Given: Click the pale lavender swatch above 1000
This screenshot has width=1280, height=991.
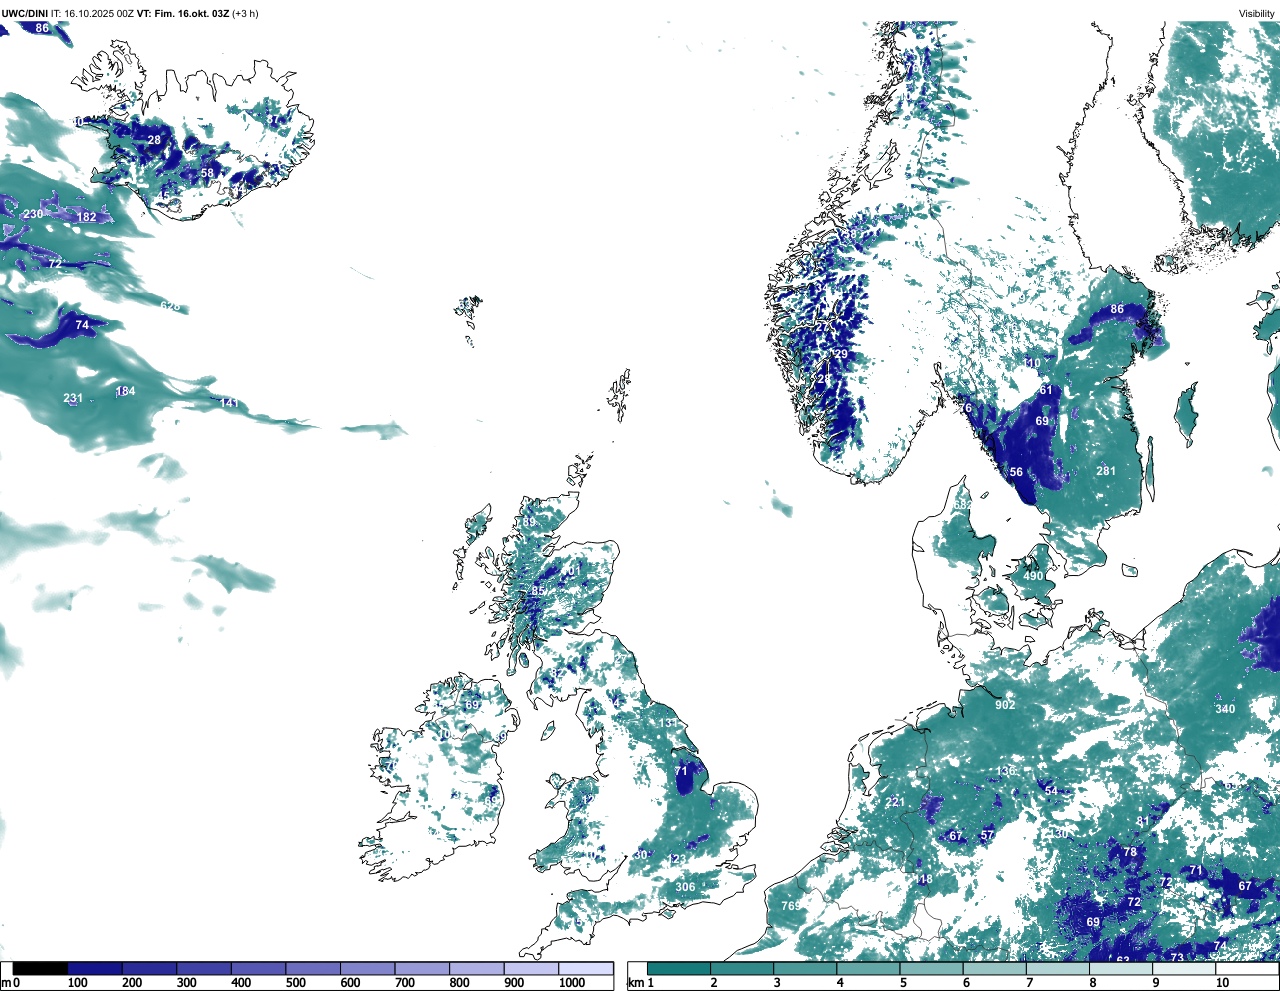Looking at the screenshot, I should tap(585, 969).
